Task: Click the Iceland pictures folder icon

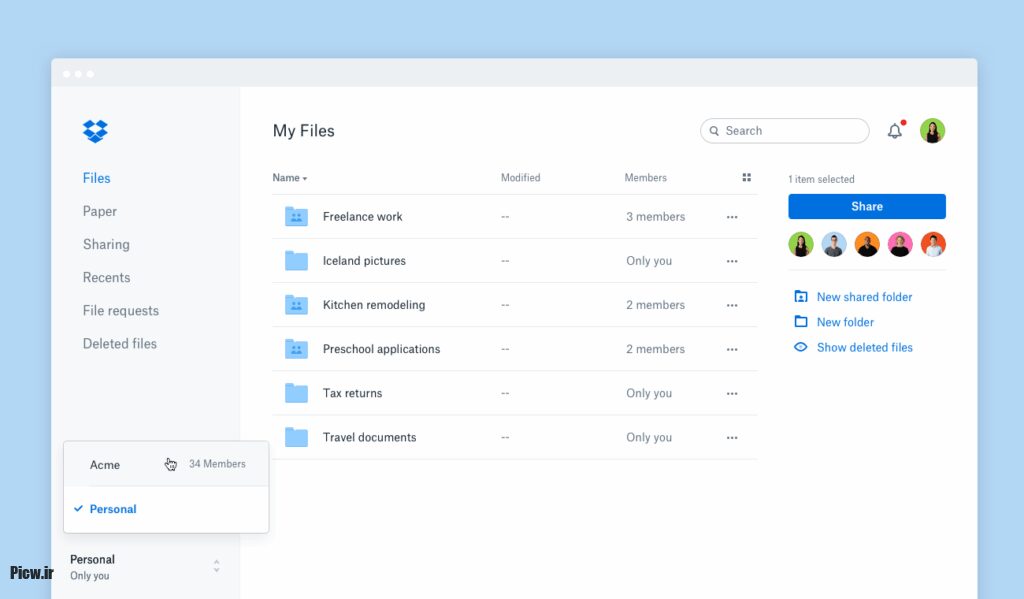Action: pos(296,261)
